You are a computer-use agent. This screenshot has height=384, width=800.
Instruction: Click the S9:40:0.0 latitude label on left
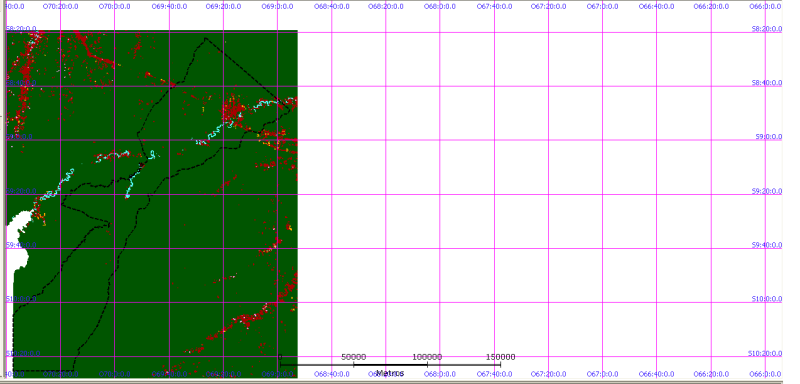pyautogui.click(x=20, y=245)
